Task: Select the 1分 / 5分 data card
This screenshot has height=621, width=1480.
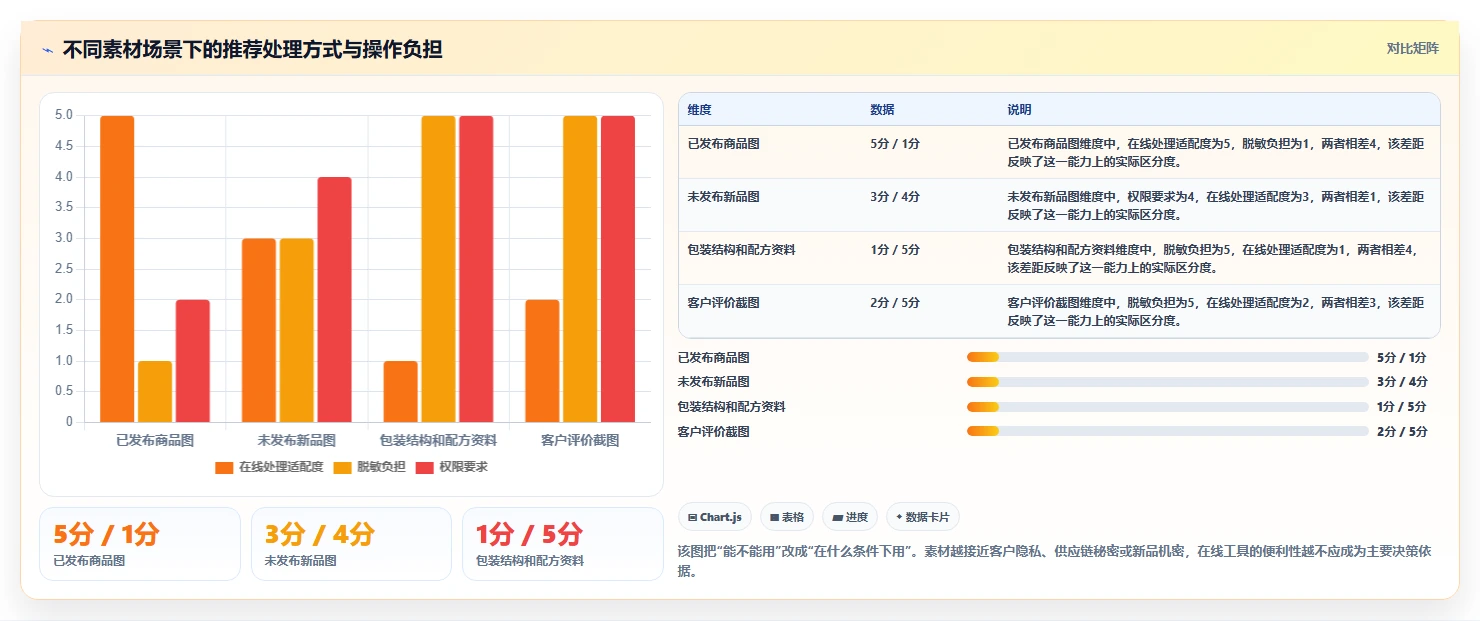Action: (563, 544)
